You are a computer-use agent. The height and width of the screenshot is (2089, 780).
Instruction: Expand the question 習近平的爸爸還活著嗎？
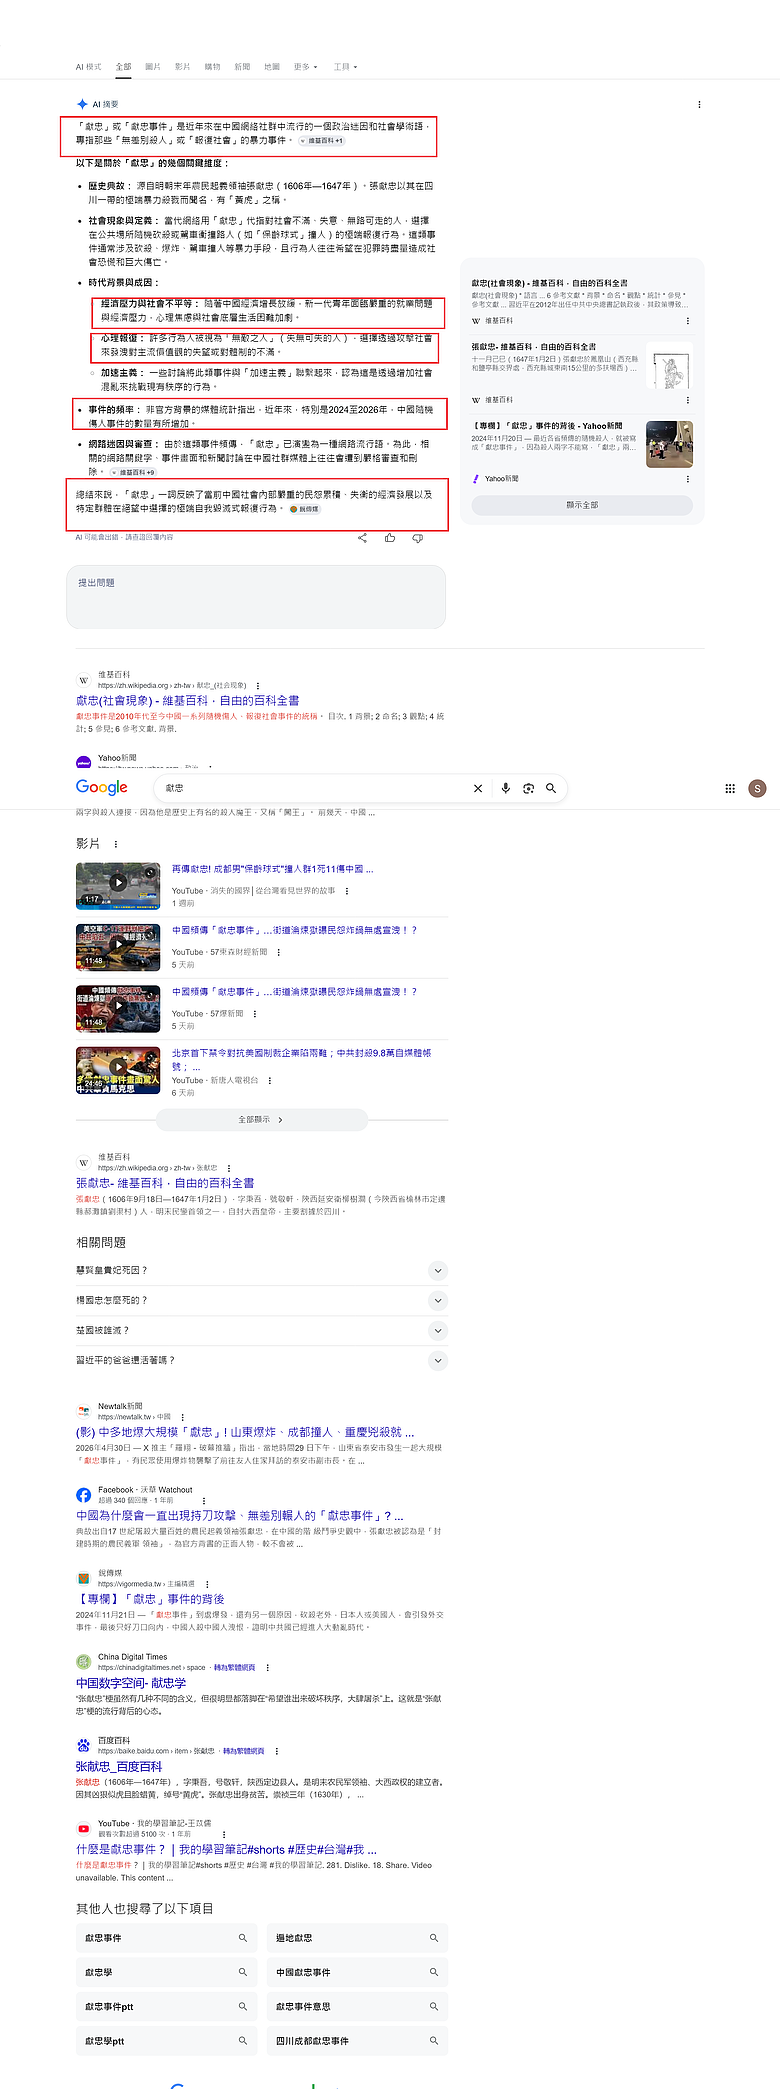coord(261,1360)
